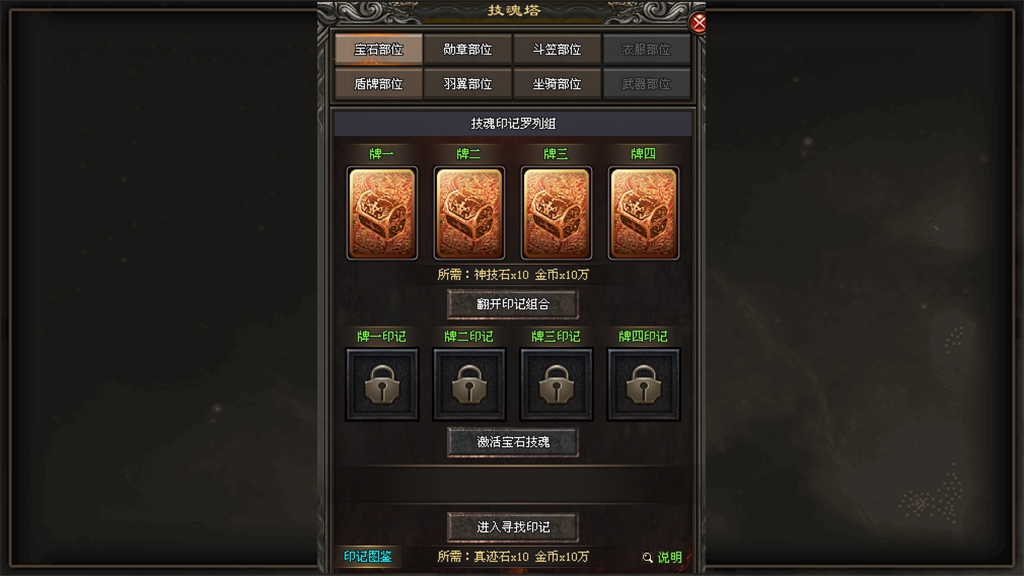Flip the 牌二 treasure chest card
Image resolution: width=1024 pixels, height=576 pixels.
[469, 213]
